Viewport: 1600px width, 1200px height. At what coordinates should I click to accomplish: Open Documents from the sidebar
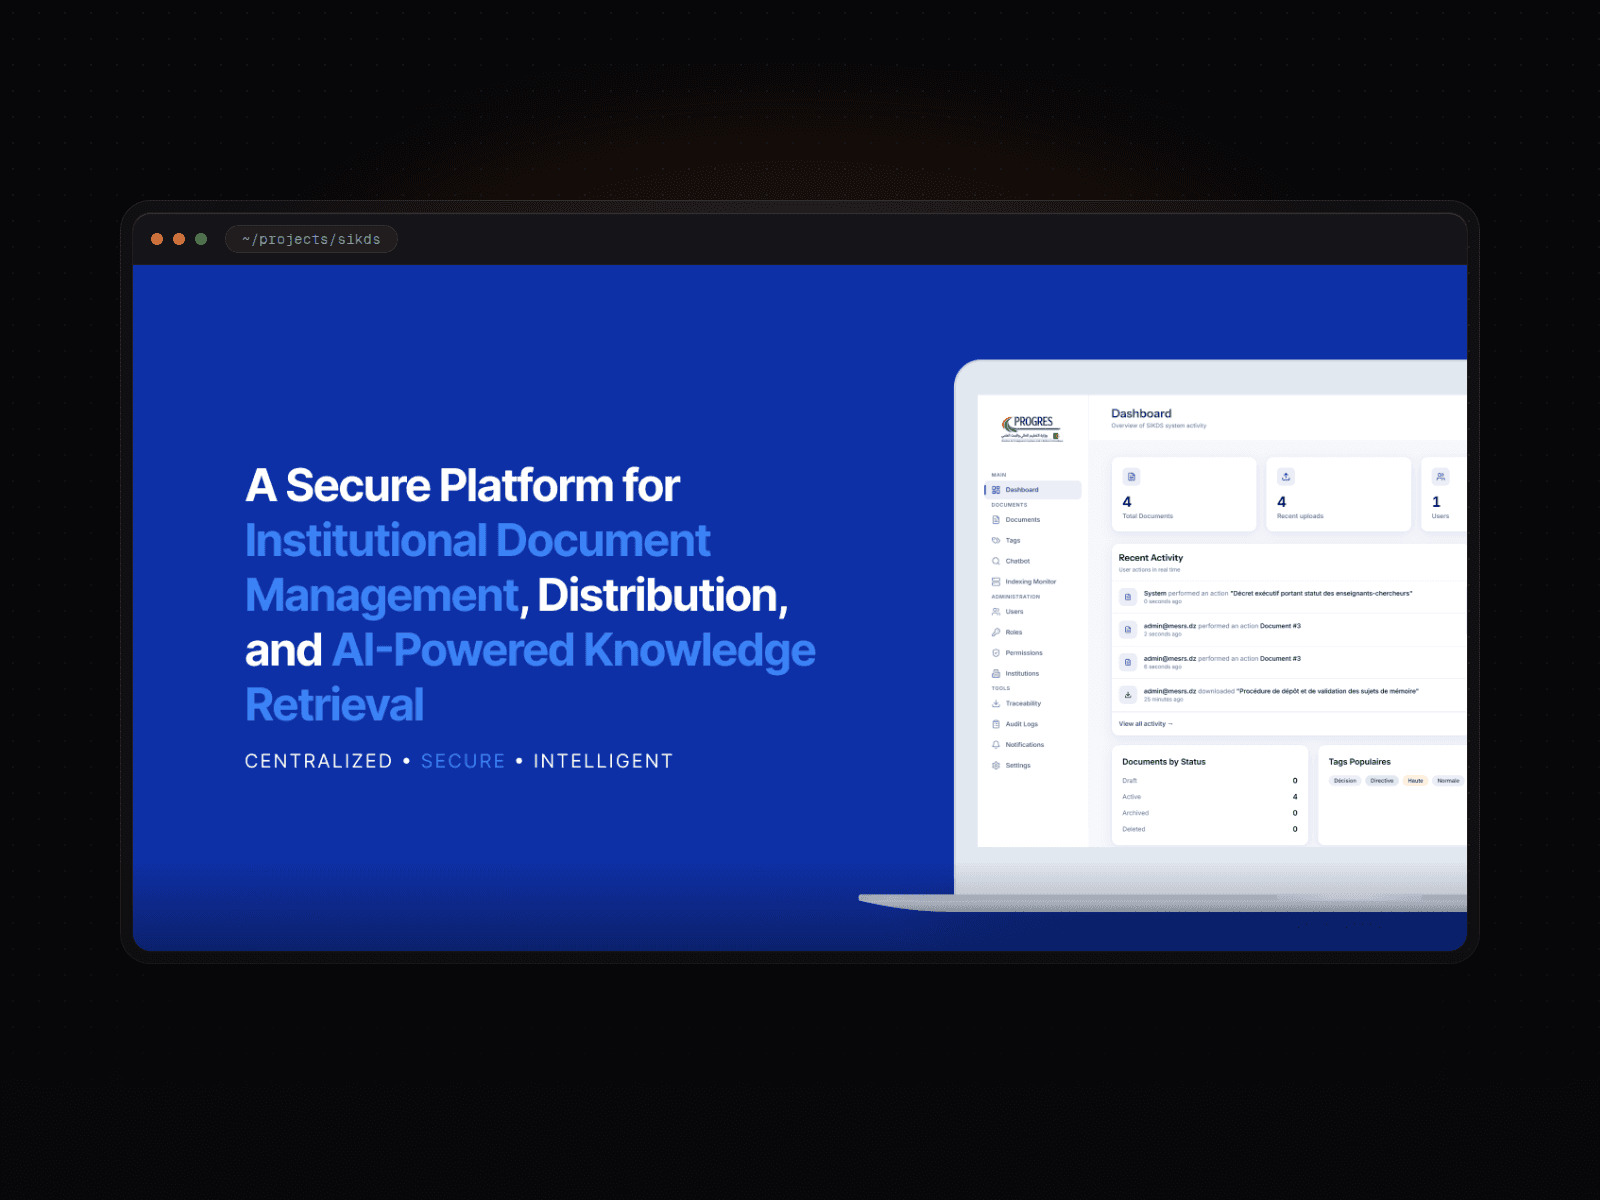1033,520
